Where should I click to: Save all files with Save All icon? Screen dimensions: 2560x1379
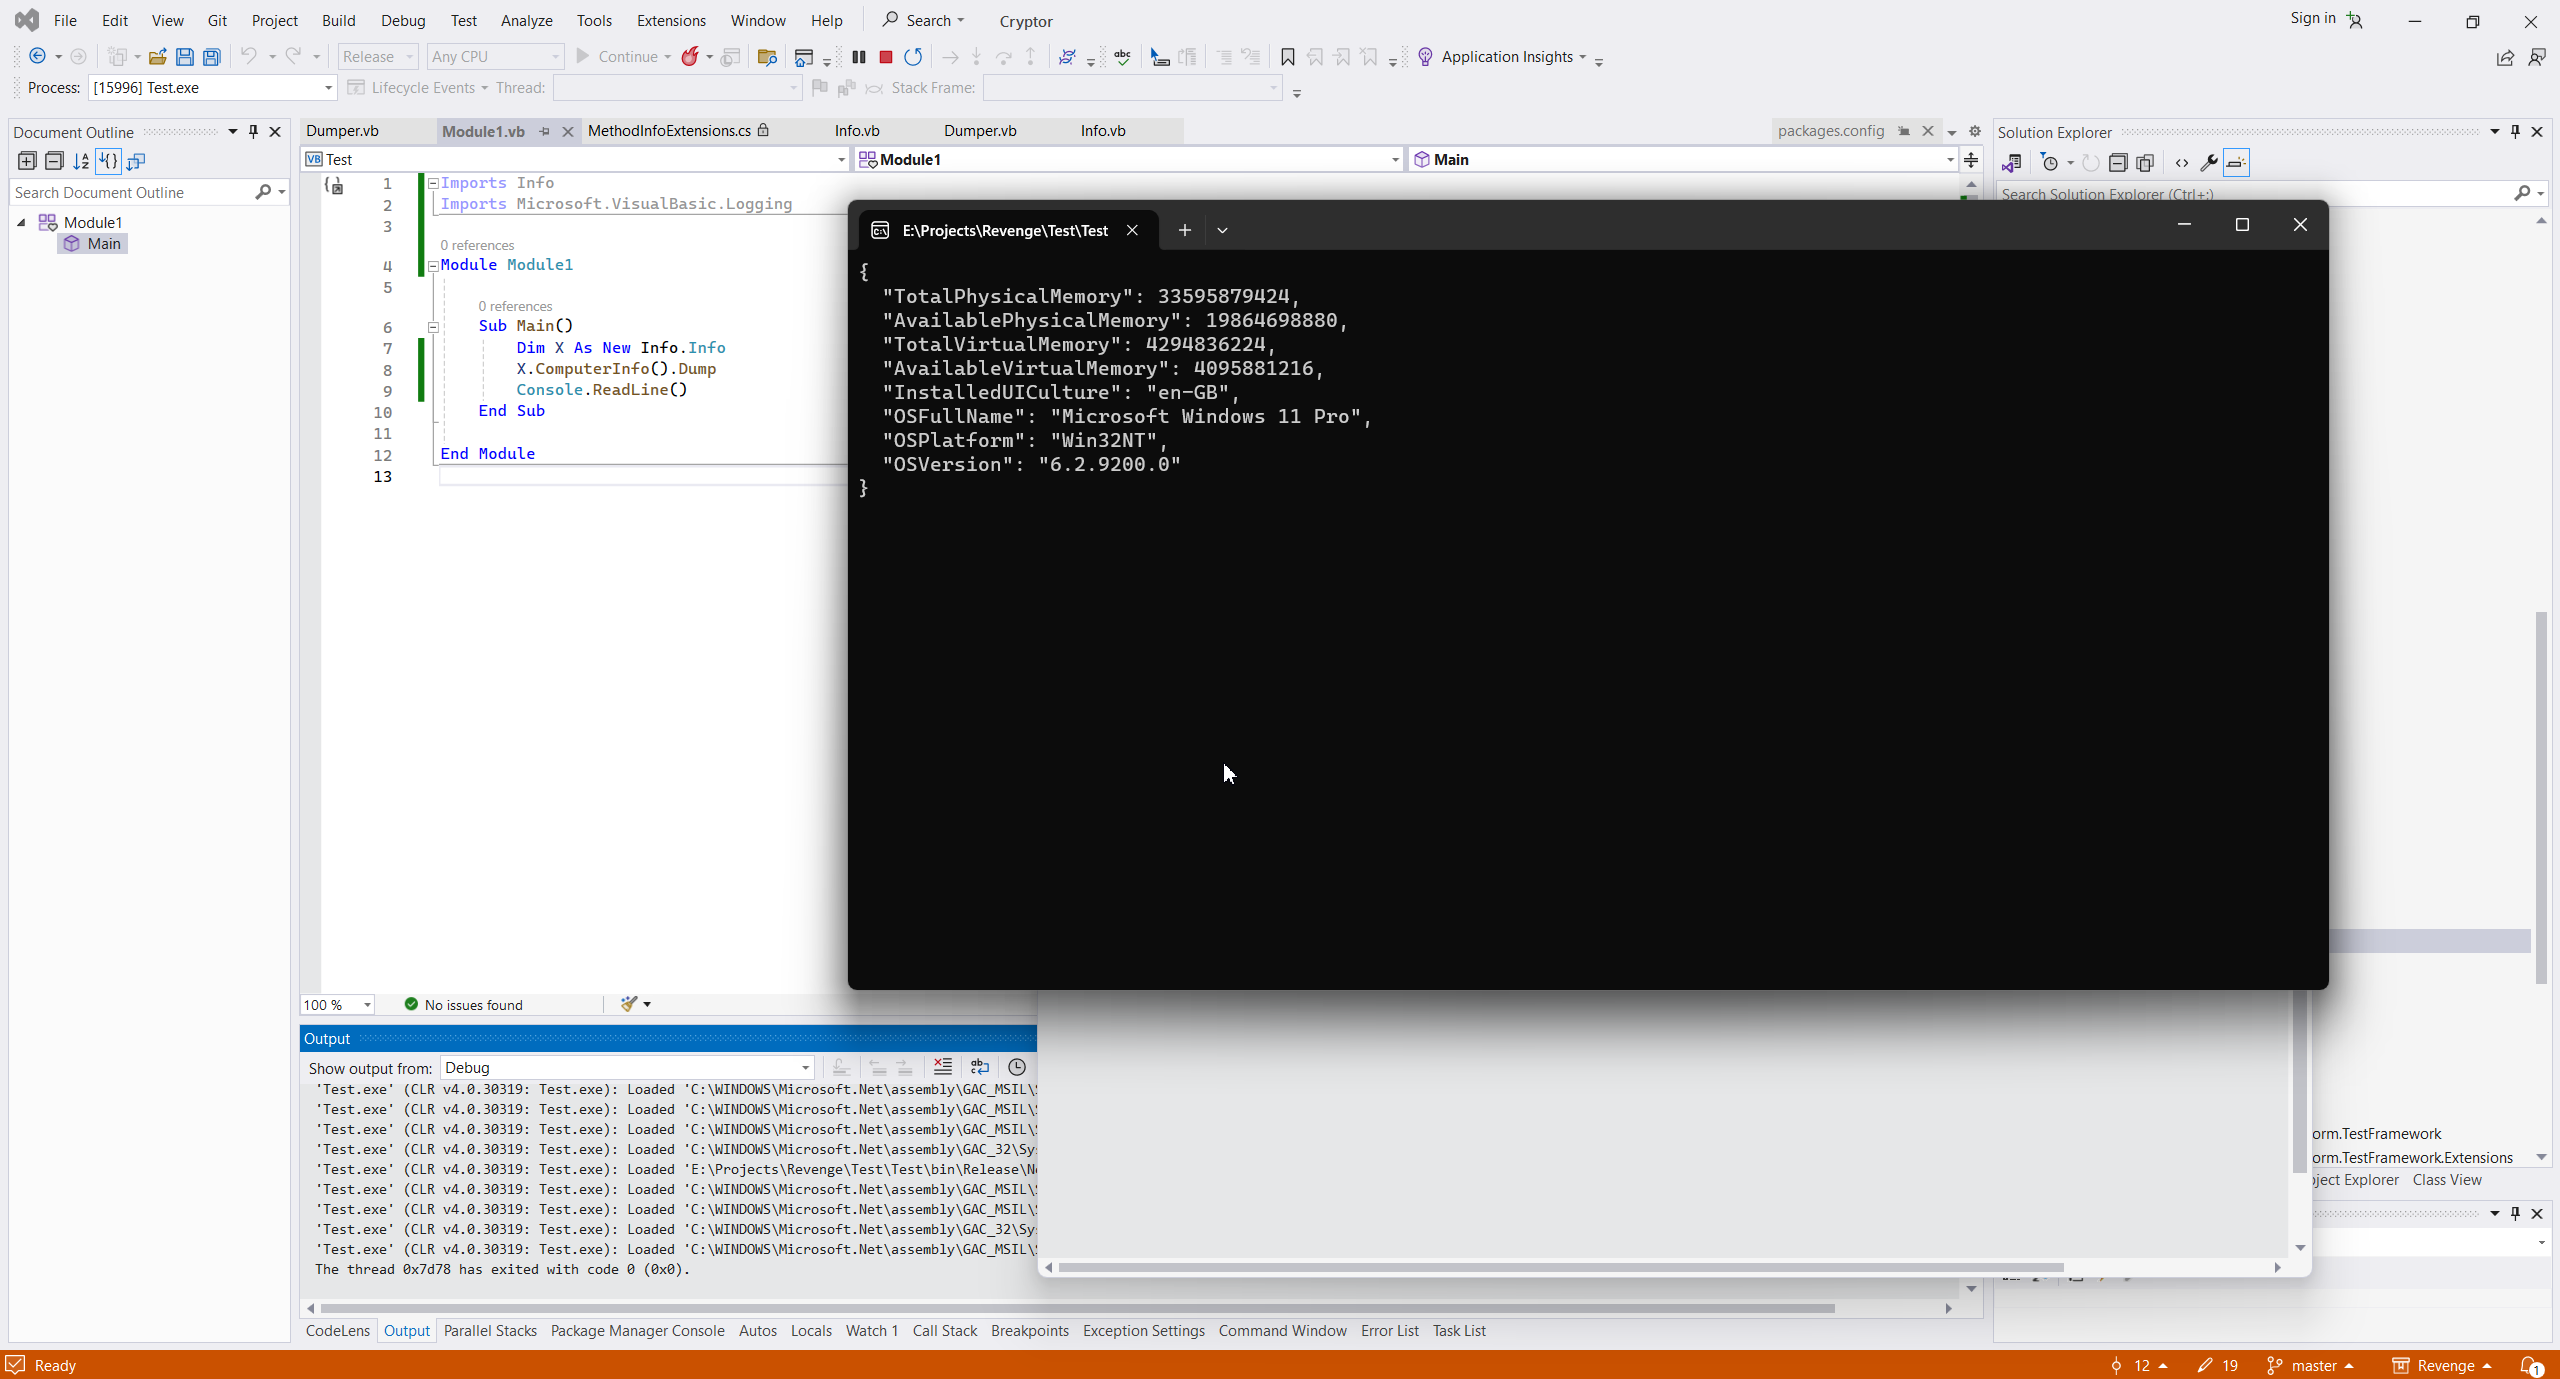pyautogui.click(x=211, y=57)
